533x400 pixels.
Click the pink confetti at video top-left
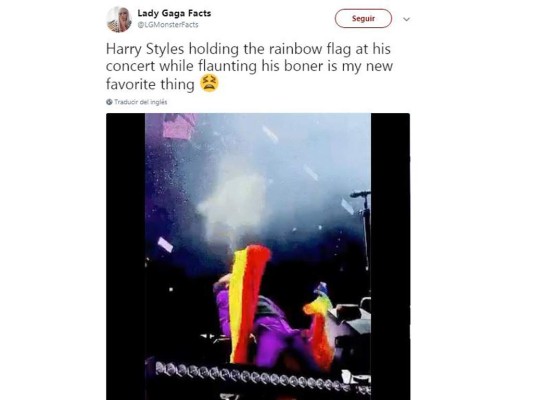[x=179, y=126]
